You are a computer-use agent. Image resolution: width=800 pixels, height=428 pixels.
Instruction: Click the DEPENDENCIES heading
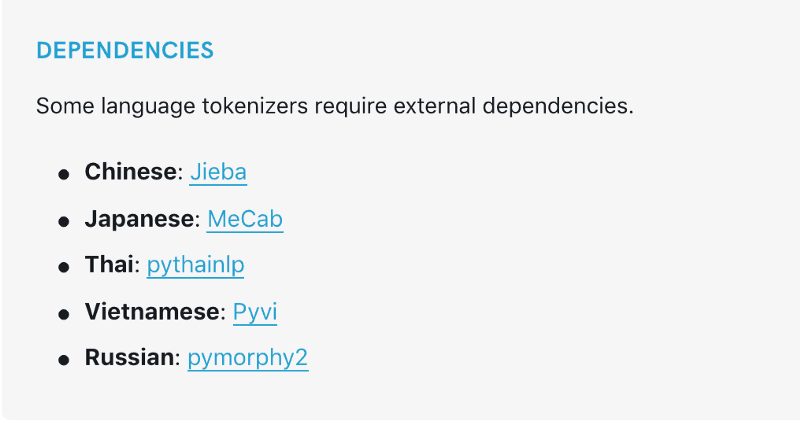click(125, 51)
